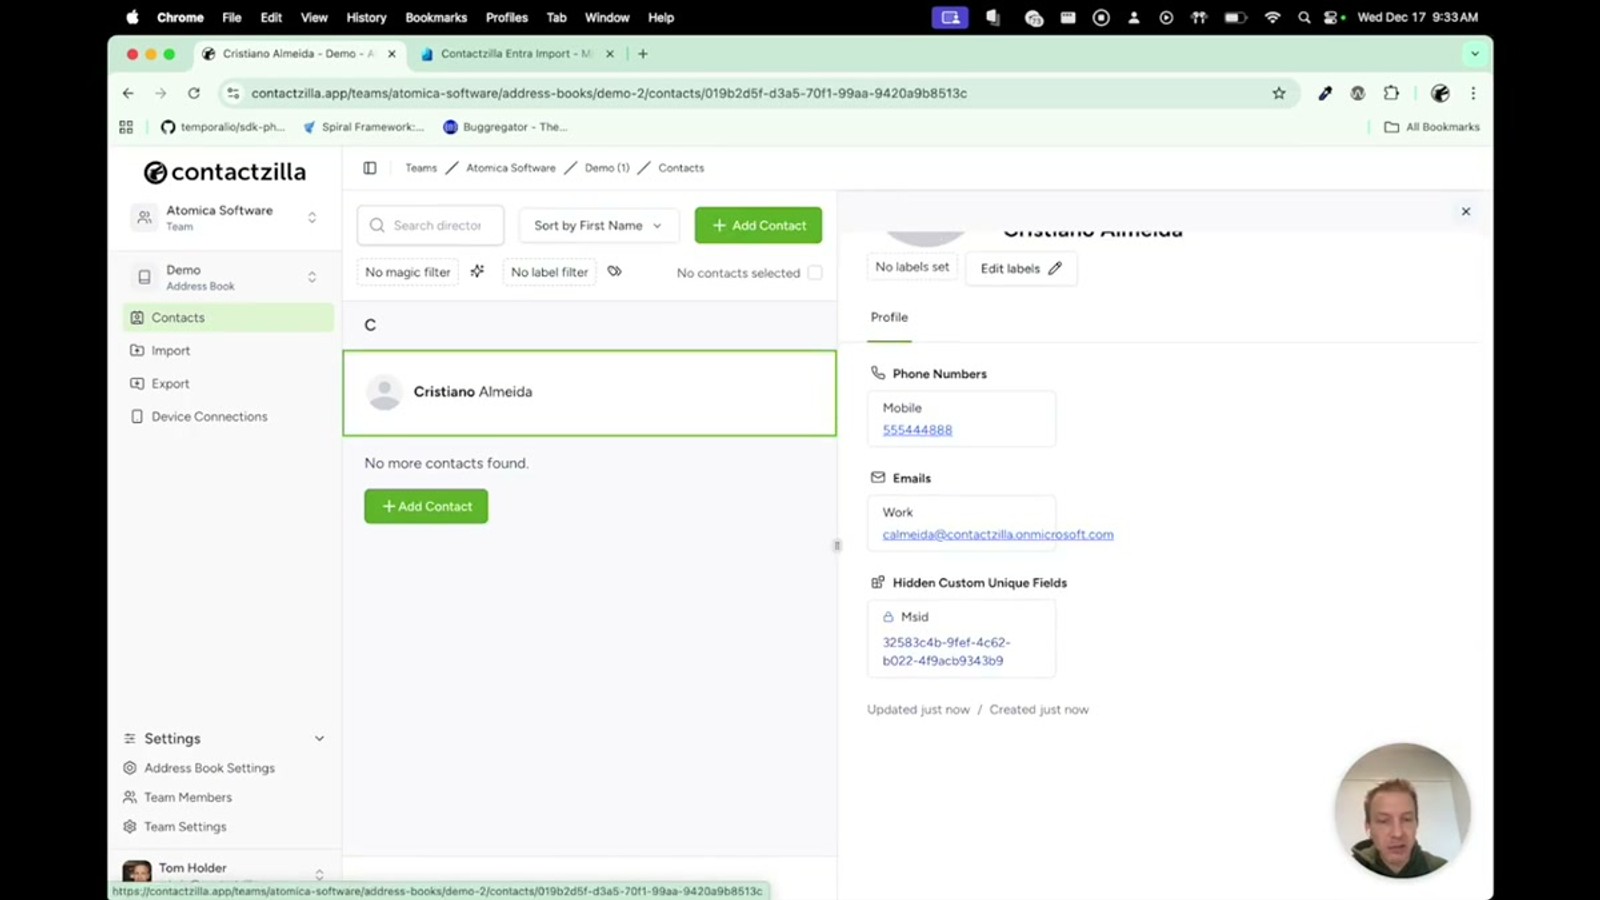Close the Contactzilla Entra Import tab
This screenshot has width=1600, height=900.
click(x=610, y=54)
